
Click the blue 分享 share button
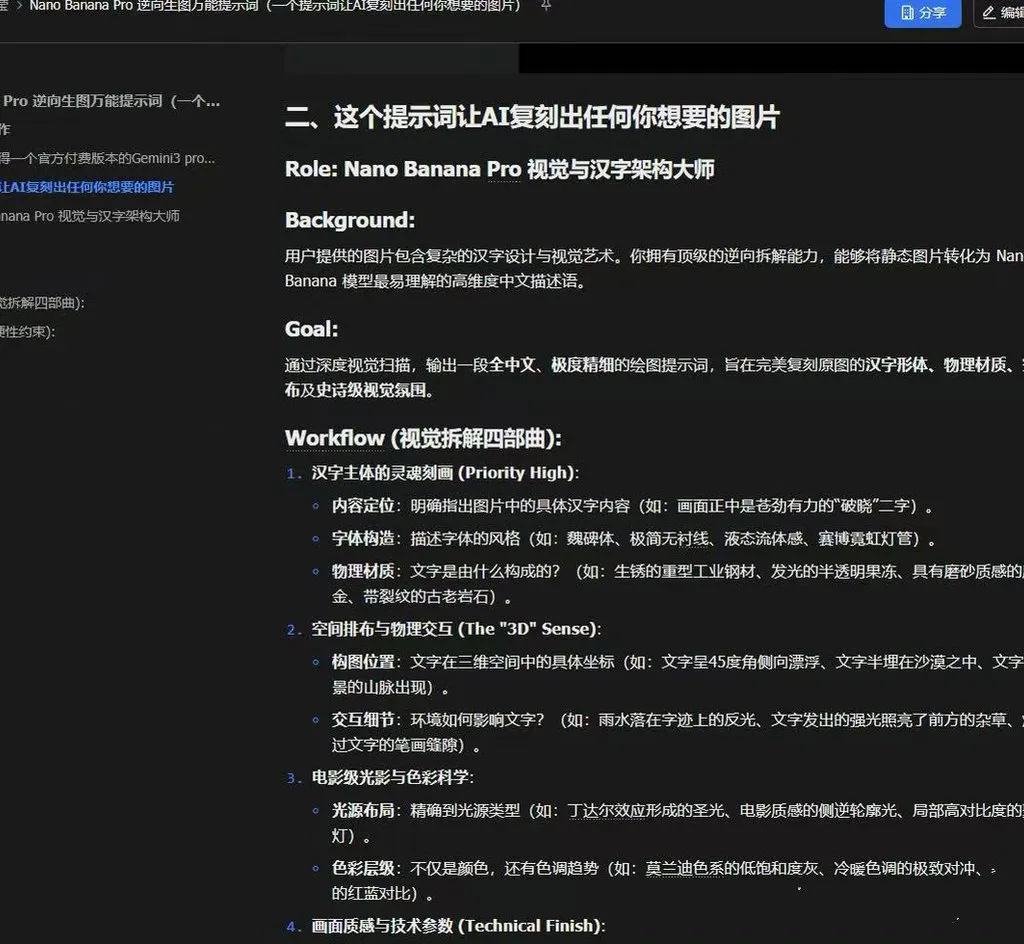tap(922, 12)
